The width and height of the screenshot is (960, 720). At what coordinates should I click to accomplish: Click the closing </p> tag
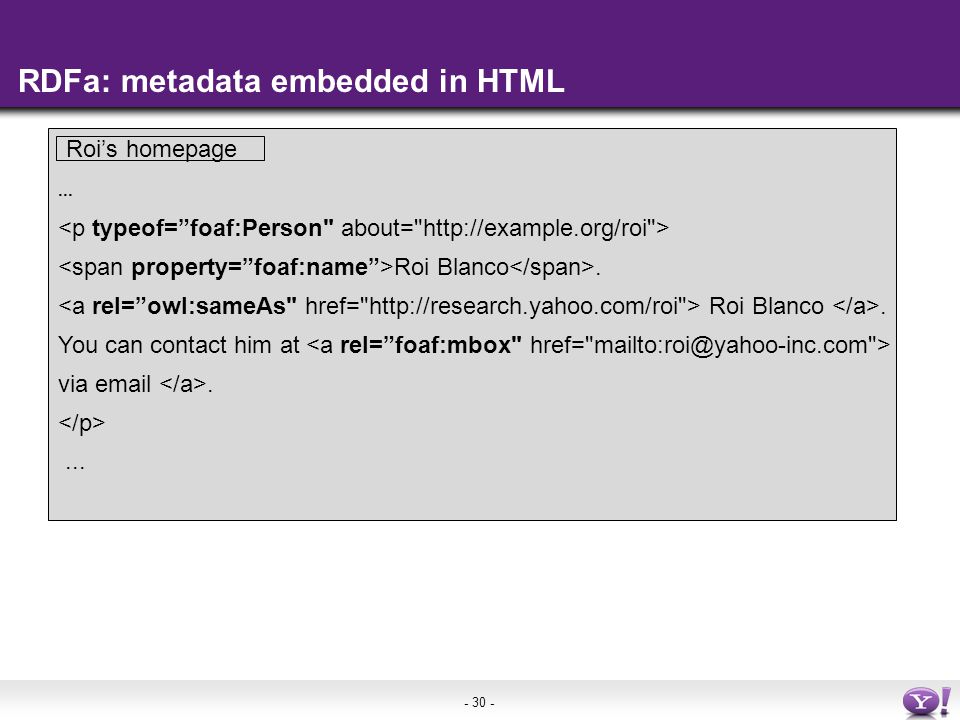click(x=81, y=423)
